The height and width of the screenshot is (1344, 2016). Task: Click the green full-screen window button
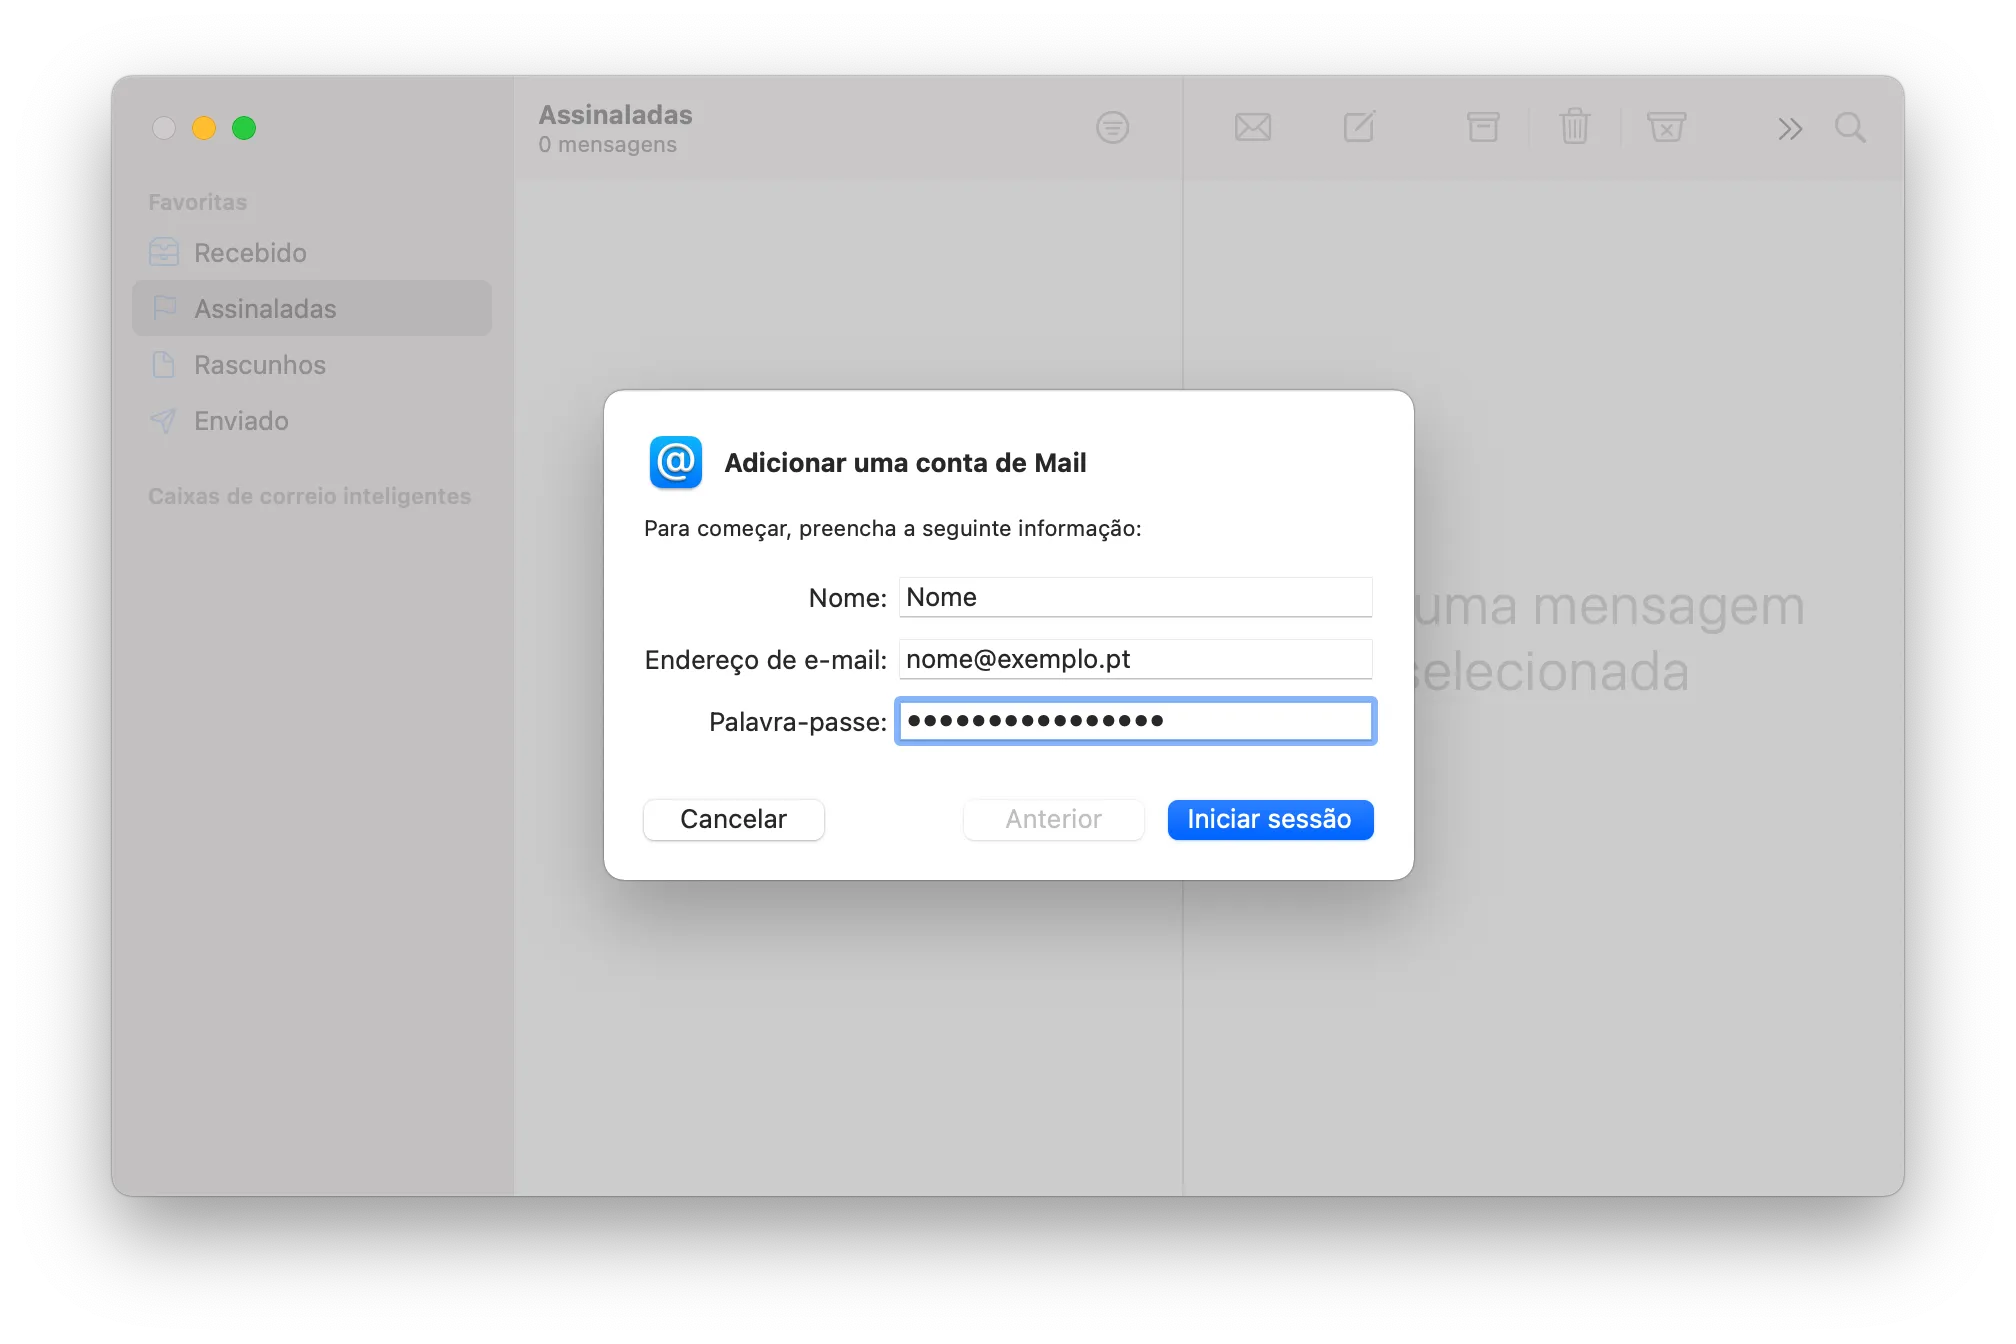click(x=244, y=128)
